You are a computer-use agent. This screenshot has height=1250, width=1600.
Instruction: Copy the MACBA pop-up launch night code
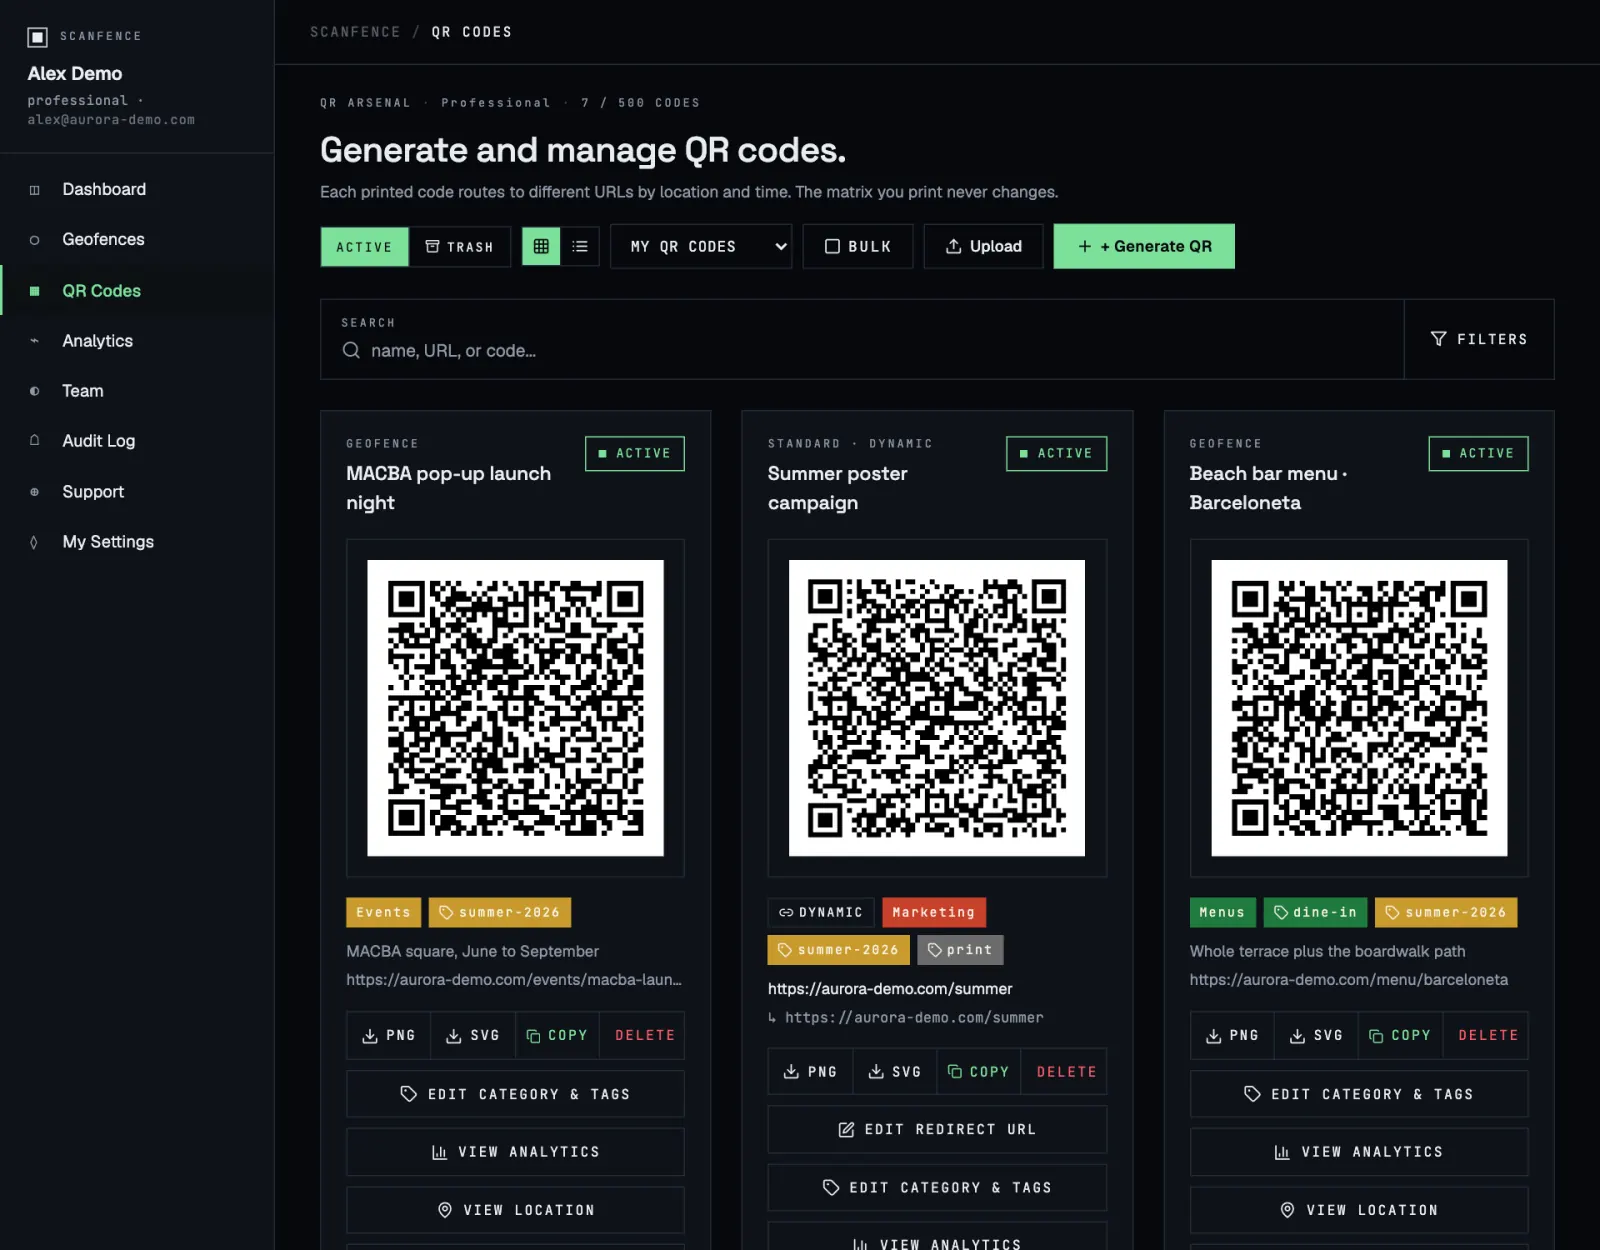557,1035
